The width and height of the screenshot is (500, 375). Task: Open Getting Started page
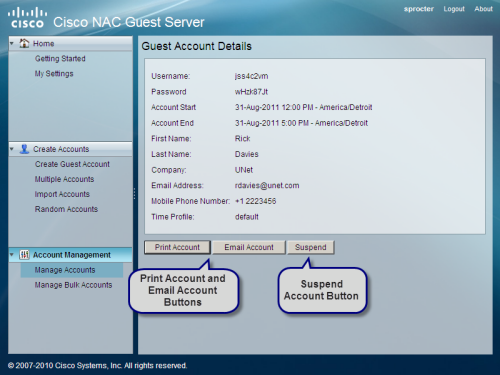(60, 59)
